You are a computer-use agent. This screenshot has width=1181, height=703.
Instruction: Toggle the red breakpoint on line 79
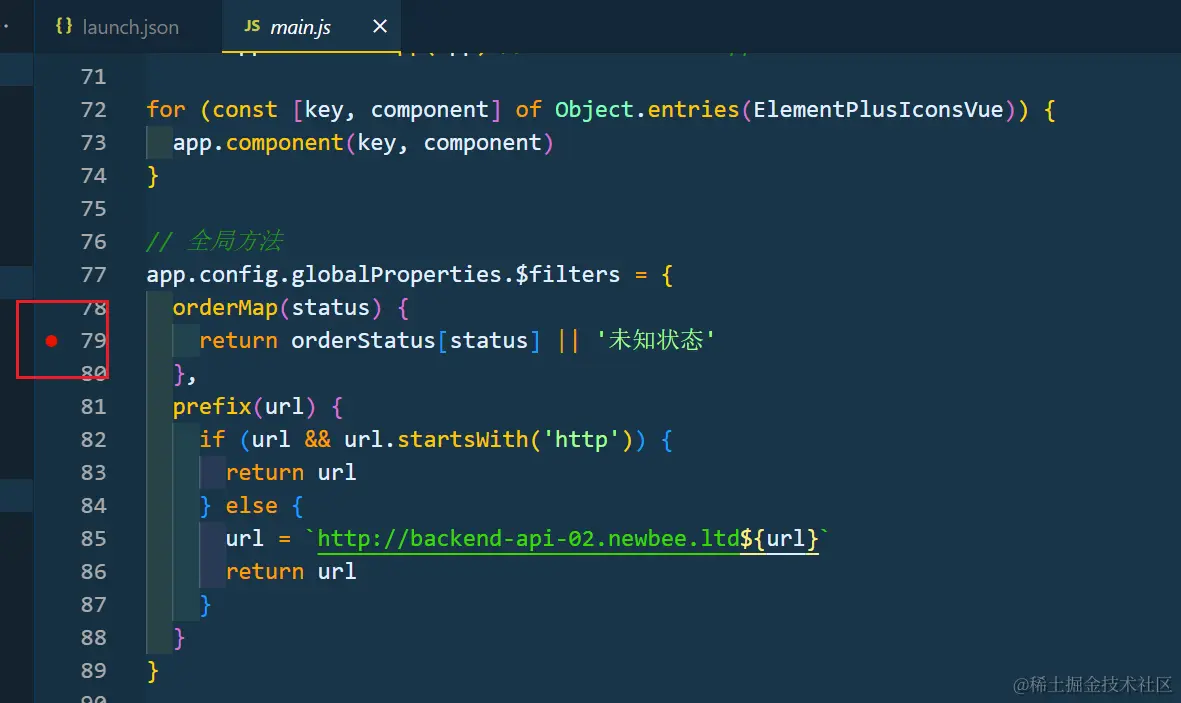[x=51, y=341]
